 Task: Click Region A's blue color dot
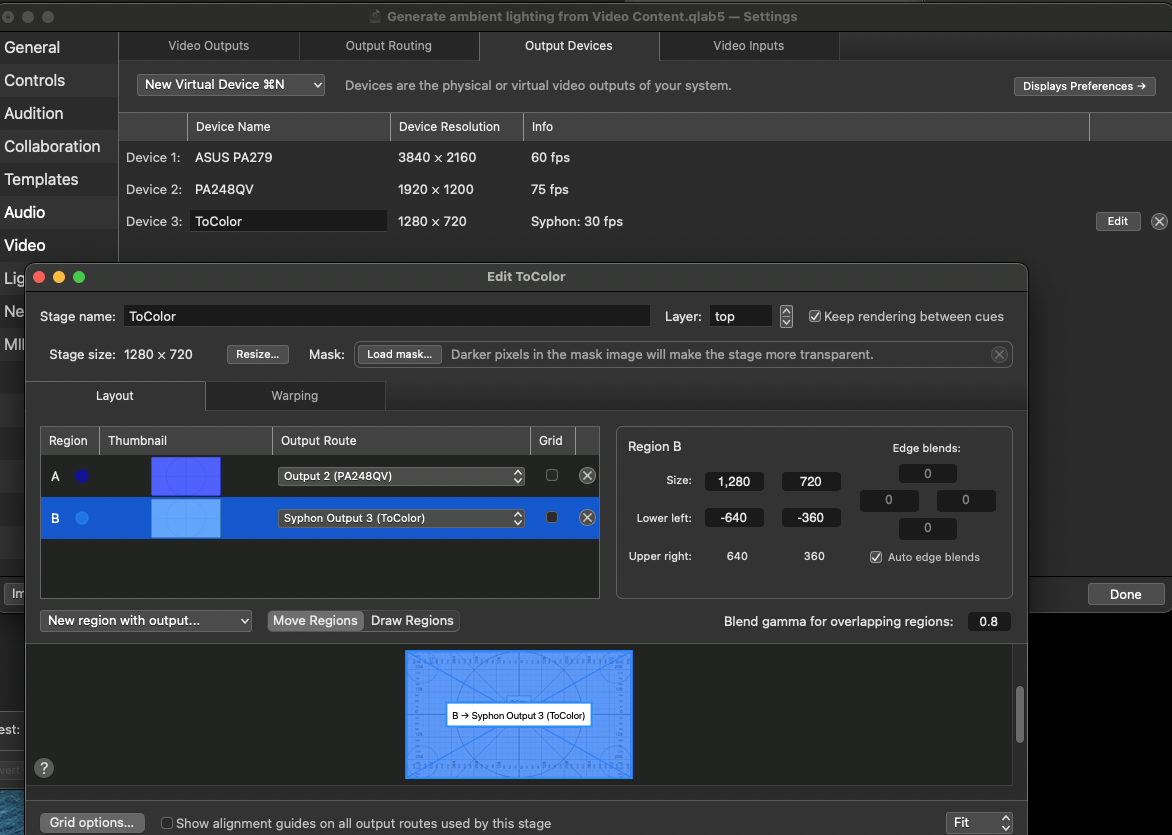pyautogui.click(x=81, y=475)
